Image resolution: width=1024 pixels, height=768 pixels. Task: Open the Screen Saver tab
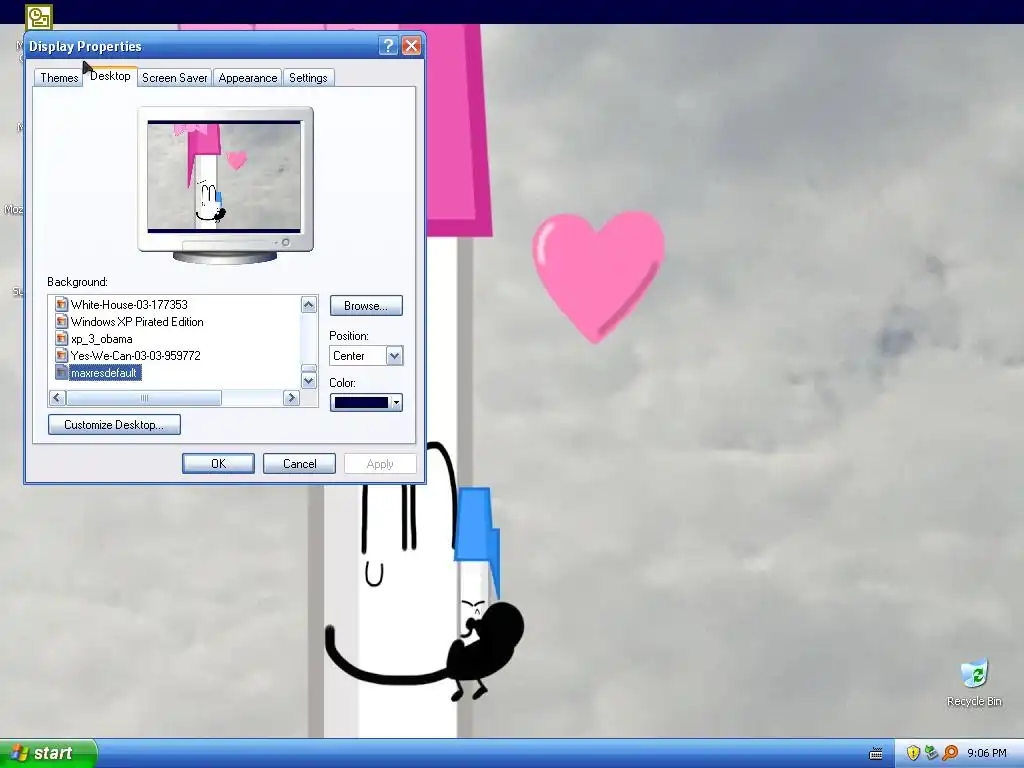click(x=174, y=78)
